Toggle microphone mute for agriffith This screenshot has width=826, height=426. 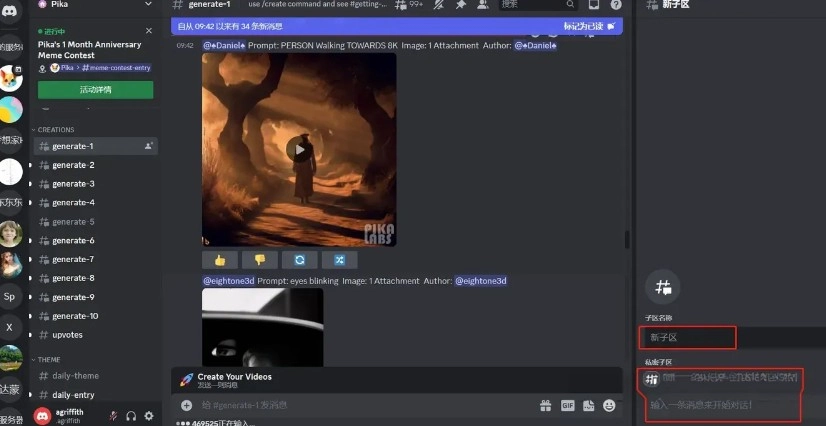114,415
